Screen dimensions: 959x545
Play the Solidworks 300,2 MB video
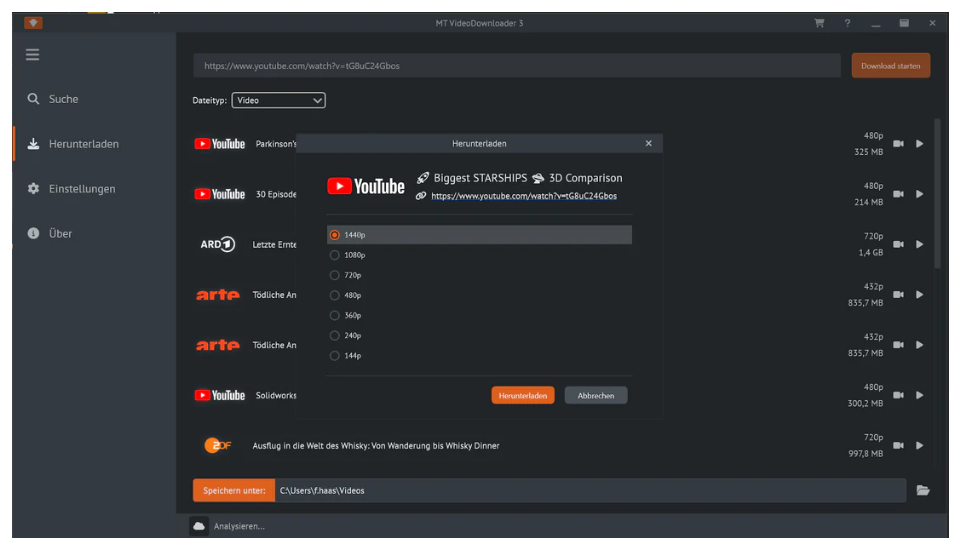tap(919, 395)
